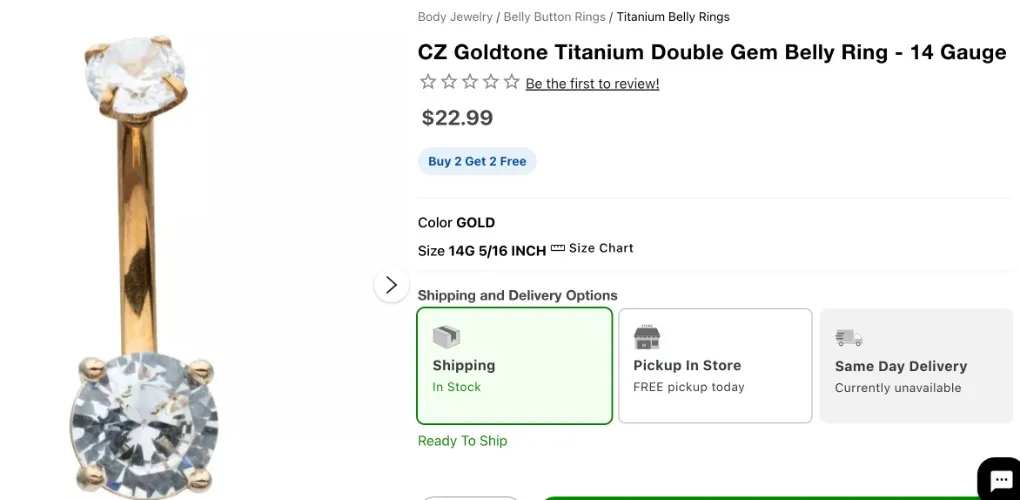The height and width of the screenshot is (500, 1020).
Task: Show next product image with arrow
Action: tap(391, 285)
